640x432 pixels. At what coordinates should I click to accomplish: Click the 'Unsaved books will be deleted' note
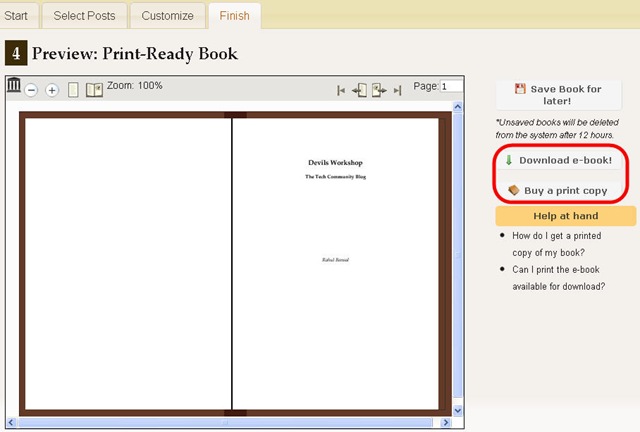pyautogui.click(x=557, y=129)
